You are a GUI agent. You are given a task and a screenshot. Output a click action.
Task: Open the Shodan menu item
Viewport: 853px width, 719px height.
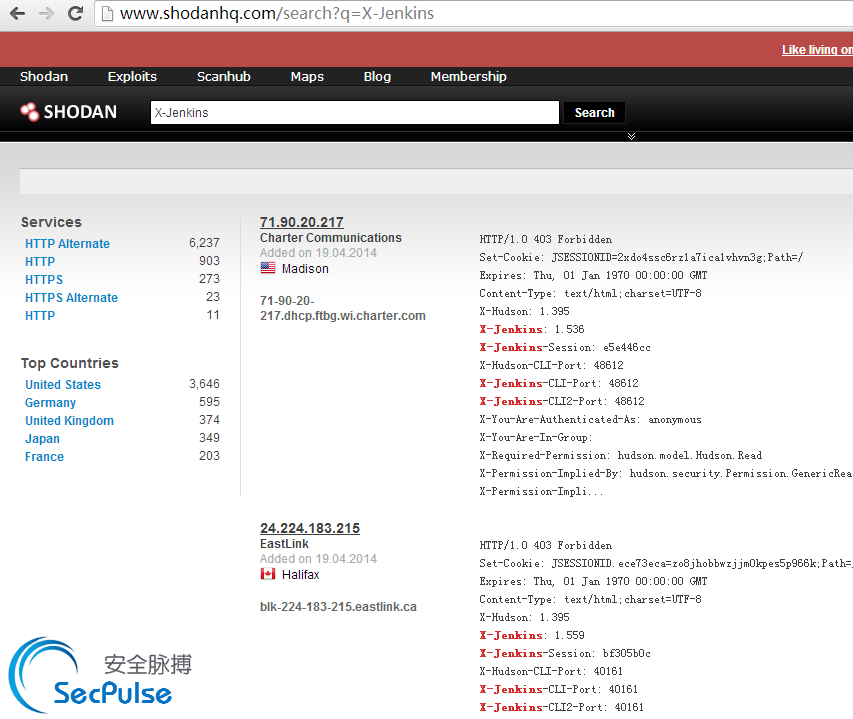click(44, 77)
